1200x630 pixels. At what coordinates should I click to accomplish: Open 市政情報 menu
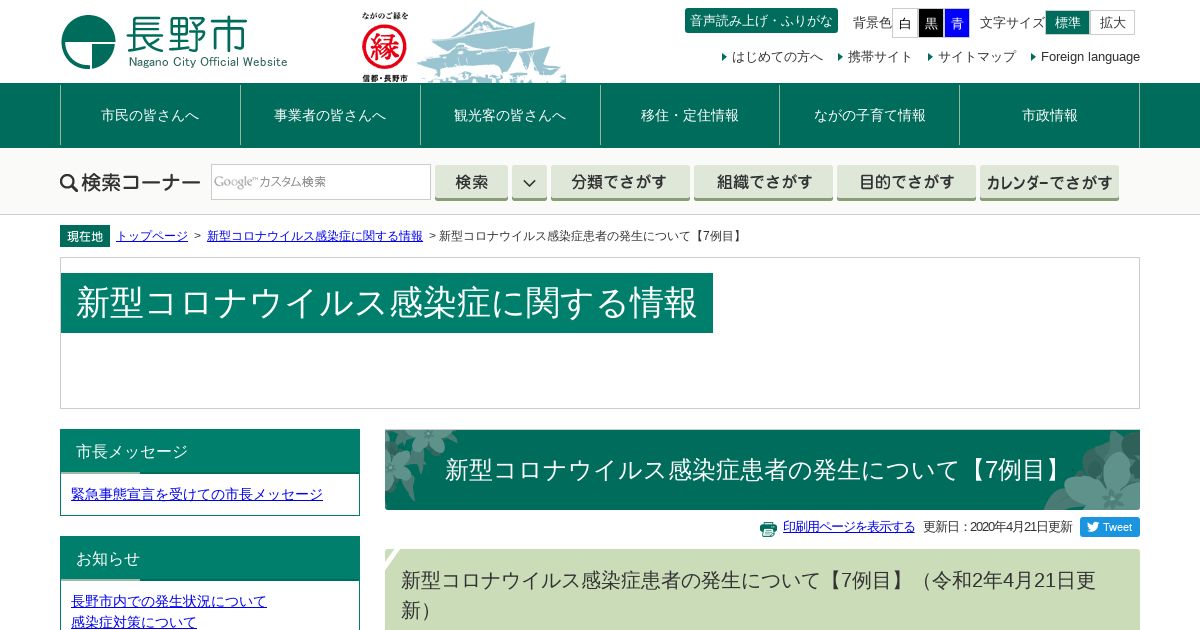point(1050,115)
